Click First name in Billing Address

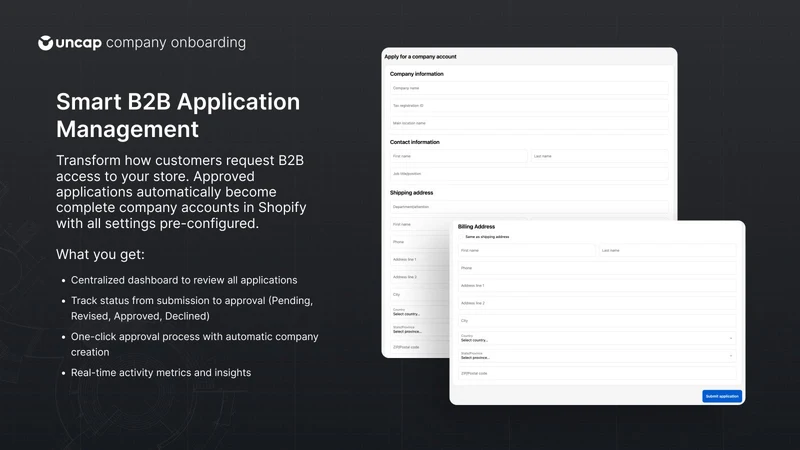pos(527,251)
